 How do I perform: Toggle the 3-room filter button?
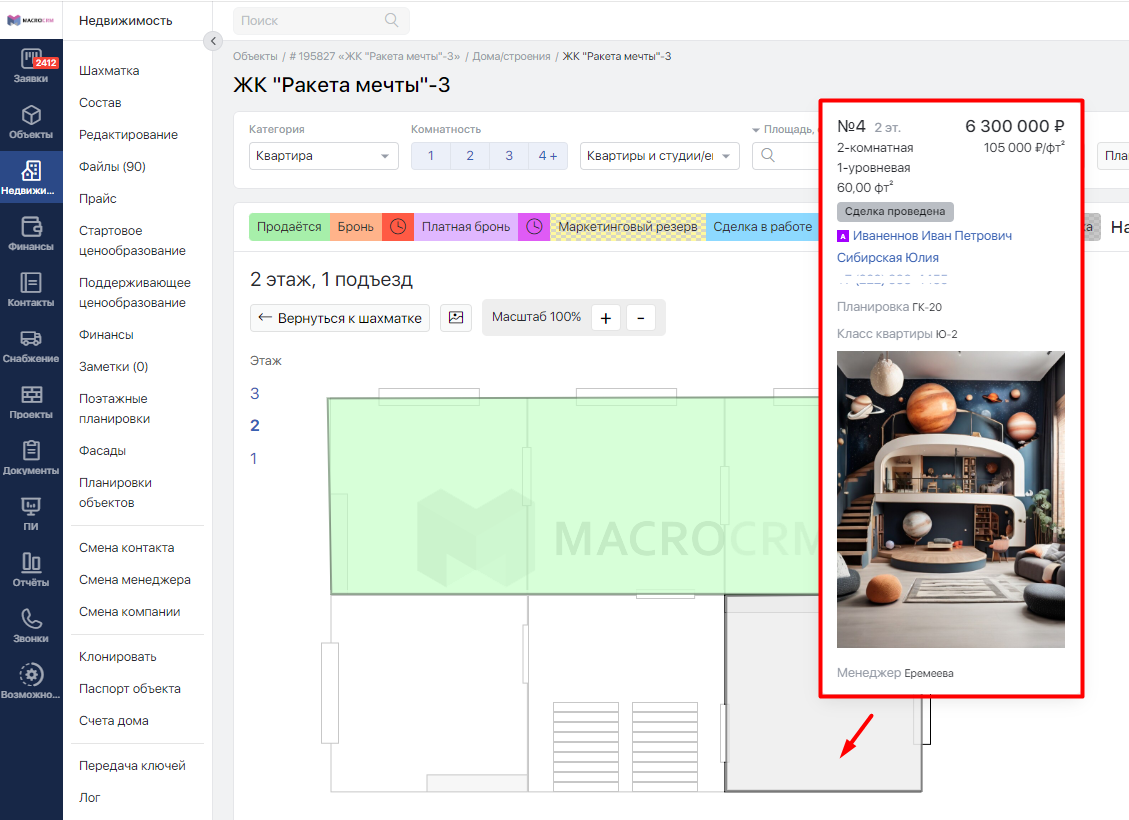pos(508,156)
